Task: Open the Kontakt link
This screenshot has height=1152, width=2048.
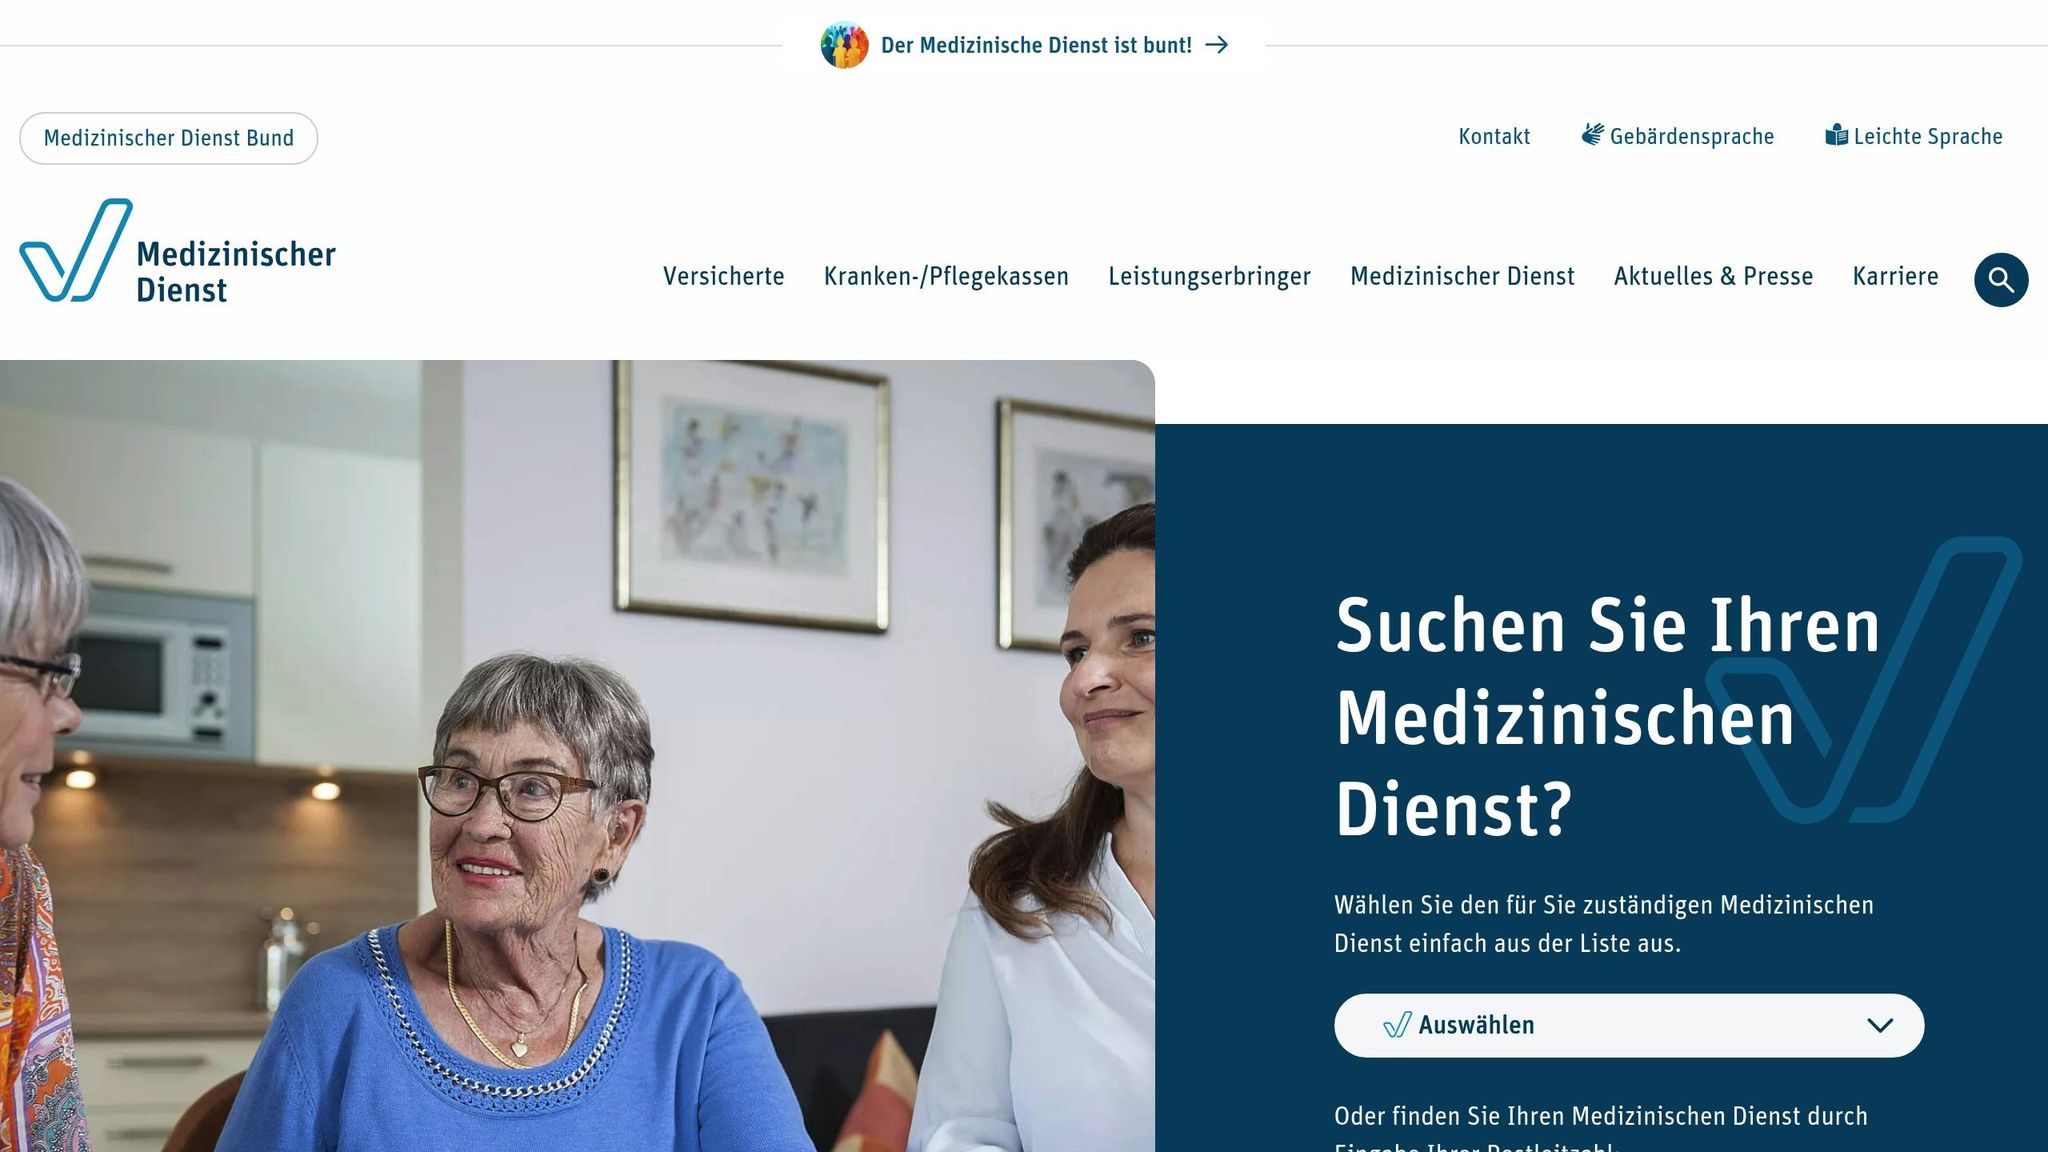Action: click(1494, 136)
